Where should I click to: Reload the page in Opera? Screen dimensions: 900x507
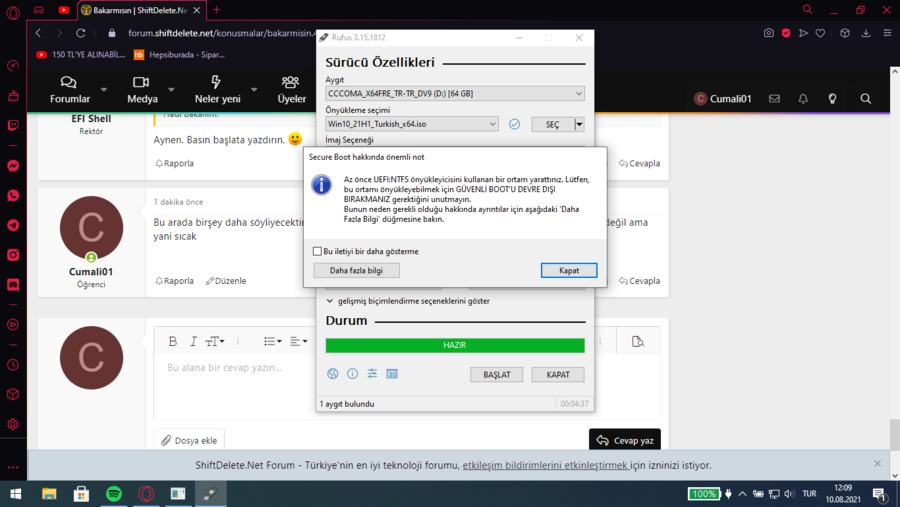(x=80, y=33)
